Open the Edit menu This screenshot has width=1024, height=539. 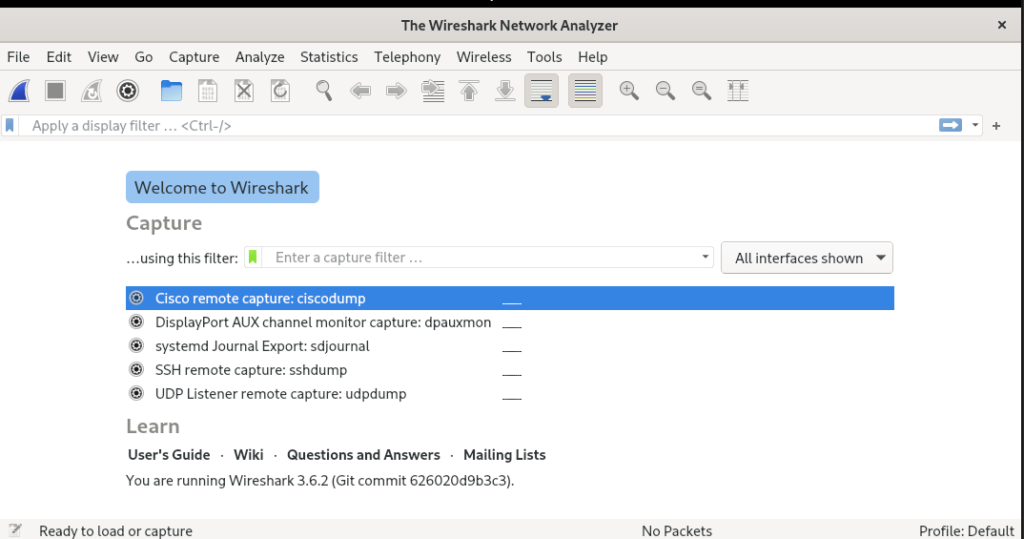pyautogui.click(x=59, y=57)
